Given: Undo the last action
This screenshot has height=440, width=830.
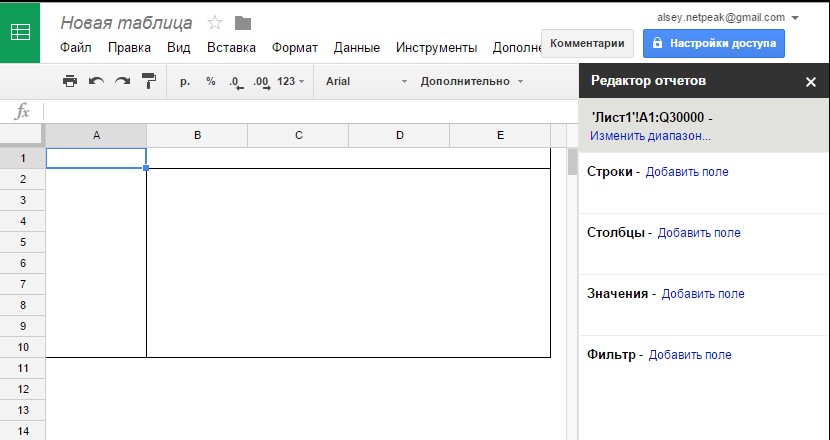Looking at the screenshot, I should 96,81.
